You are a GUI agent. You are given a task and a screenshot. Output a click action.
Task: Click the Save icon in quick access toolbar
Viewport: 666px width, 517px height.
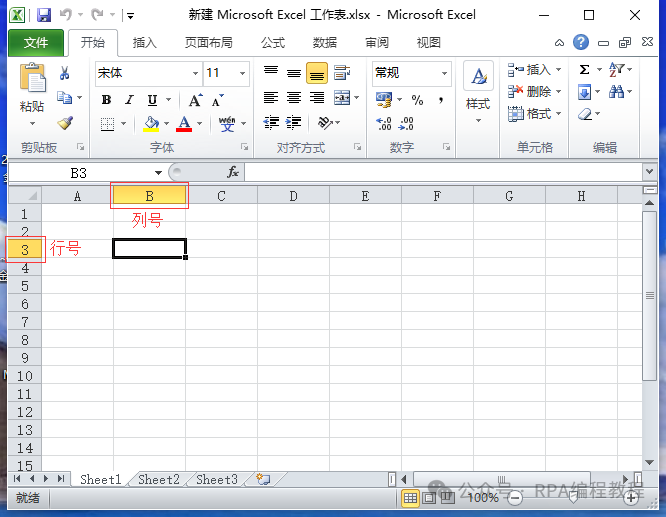coord(44,15)
